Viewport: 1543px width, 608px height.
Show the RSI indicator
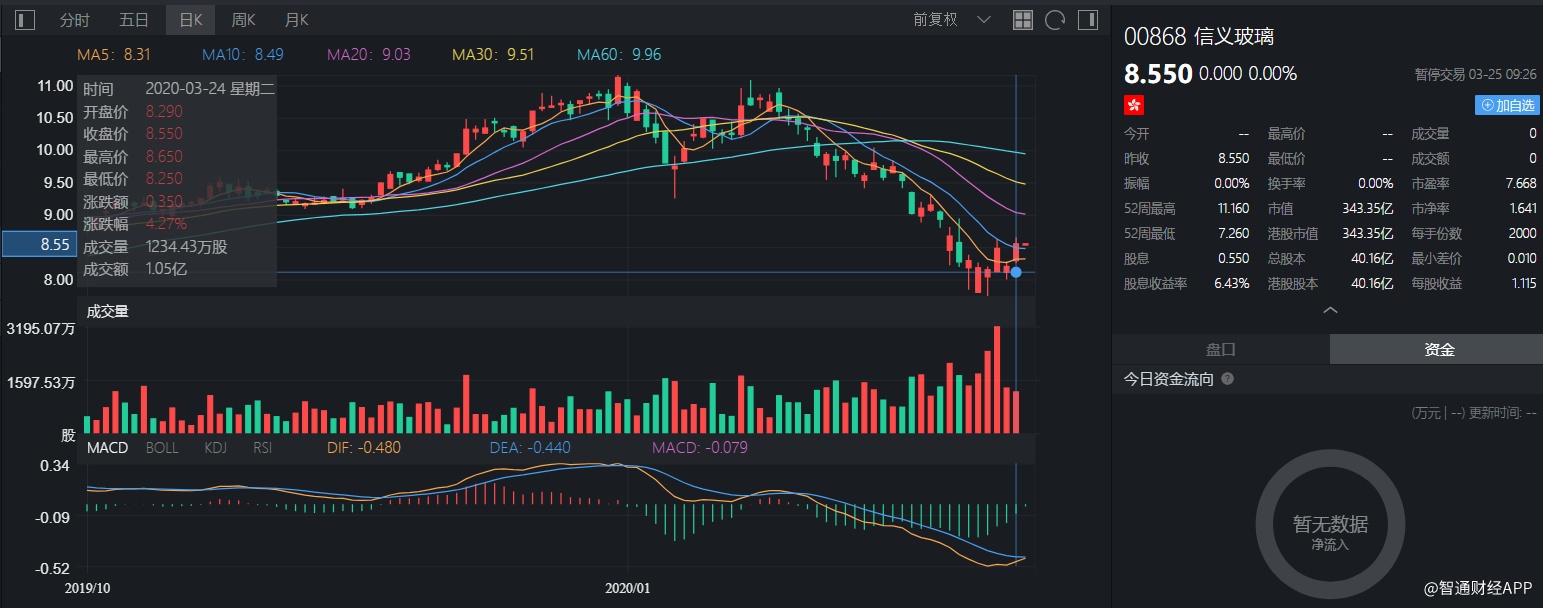pos(262,447)
